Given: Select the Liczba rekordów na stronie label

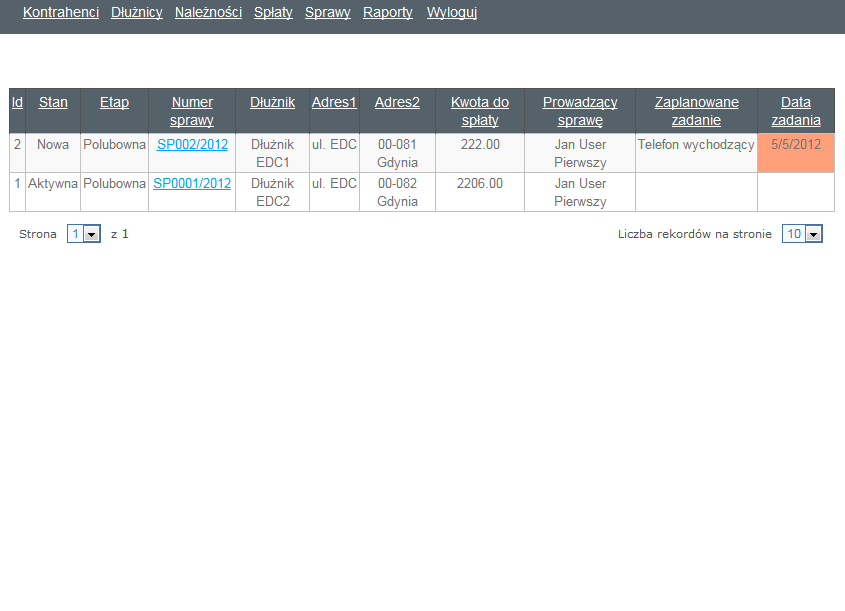Looking at the screenshot, I should (x=695, y=234).
